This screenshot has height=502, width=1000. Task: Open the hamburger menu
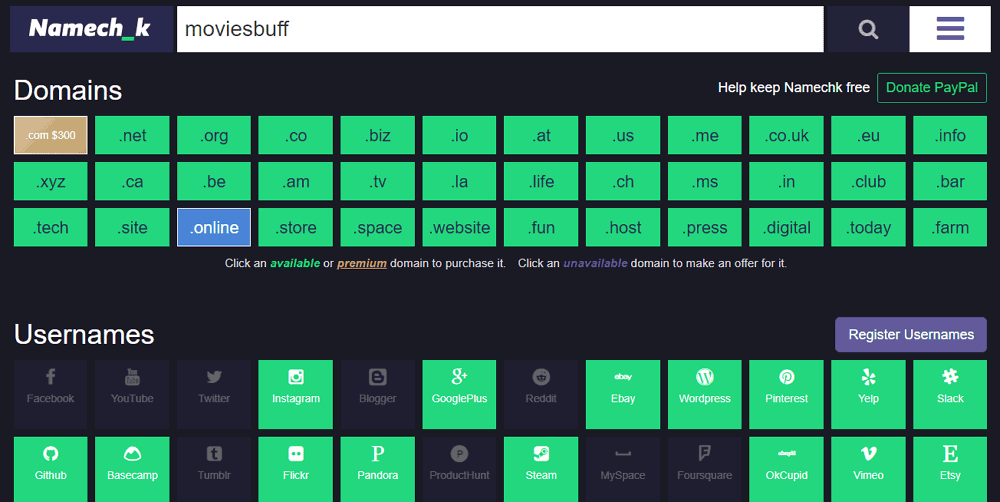tap(949, 29)
